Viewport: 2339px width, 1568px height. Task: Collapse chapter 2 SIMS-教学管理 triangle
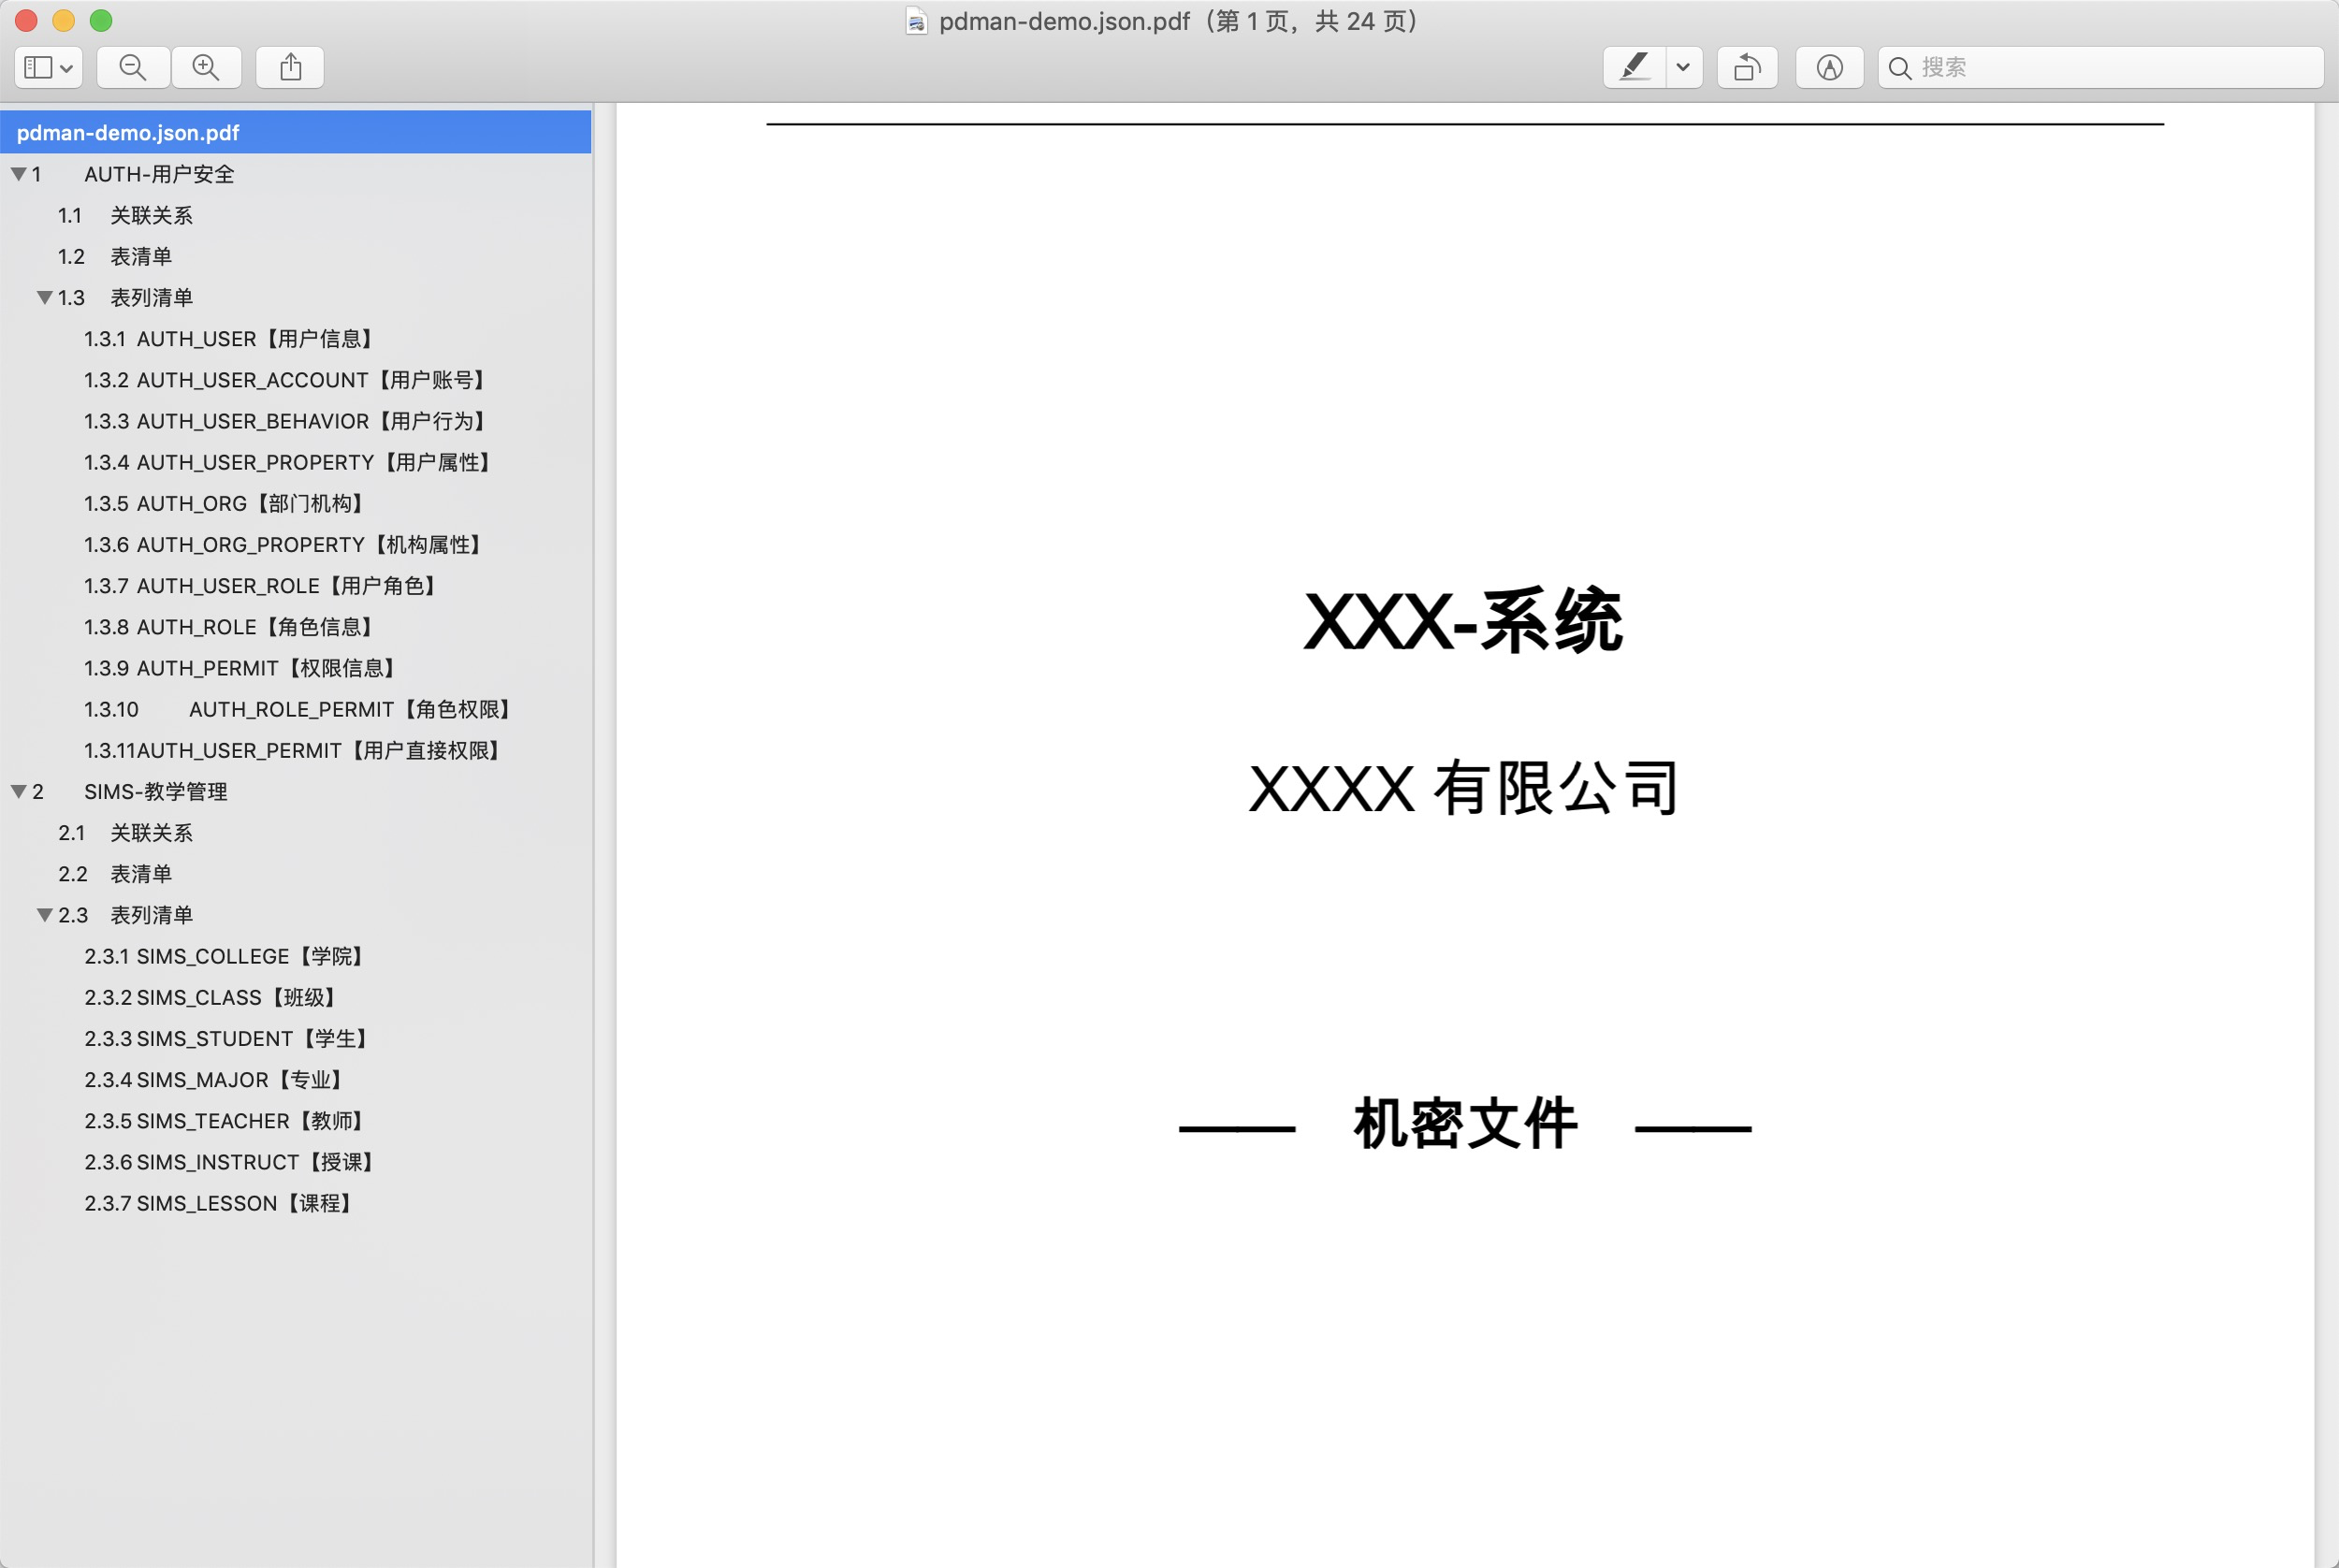click(x=19, y=791)
